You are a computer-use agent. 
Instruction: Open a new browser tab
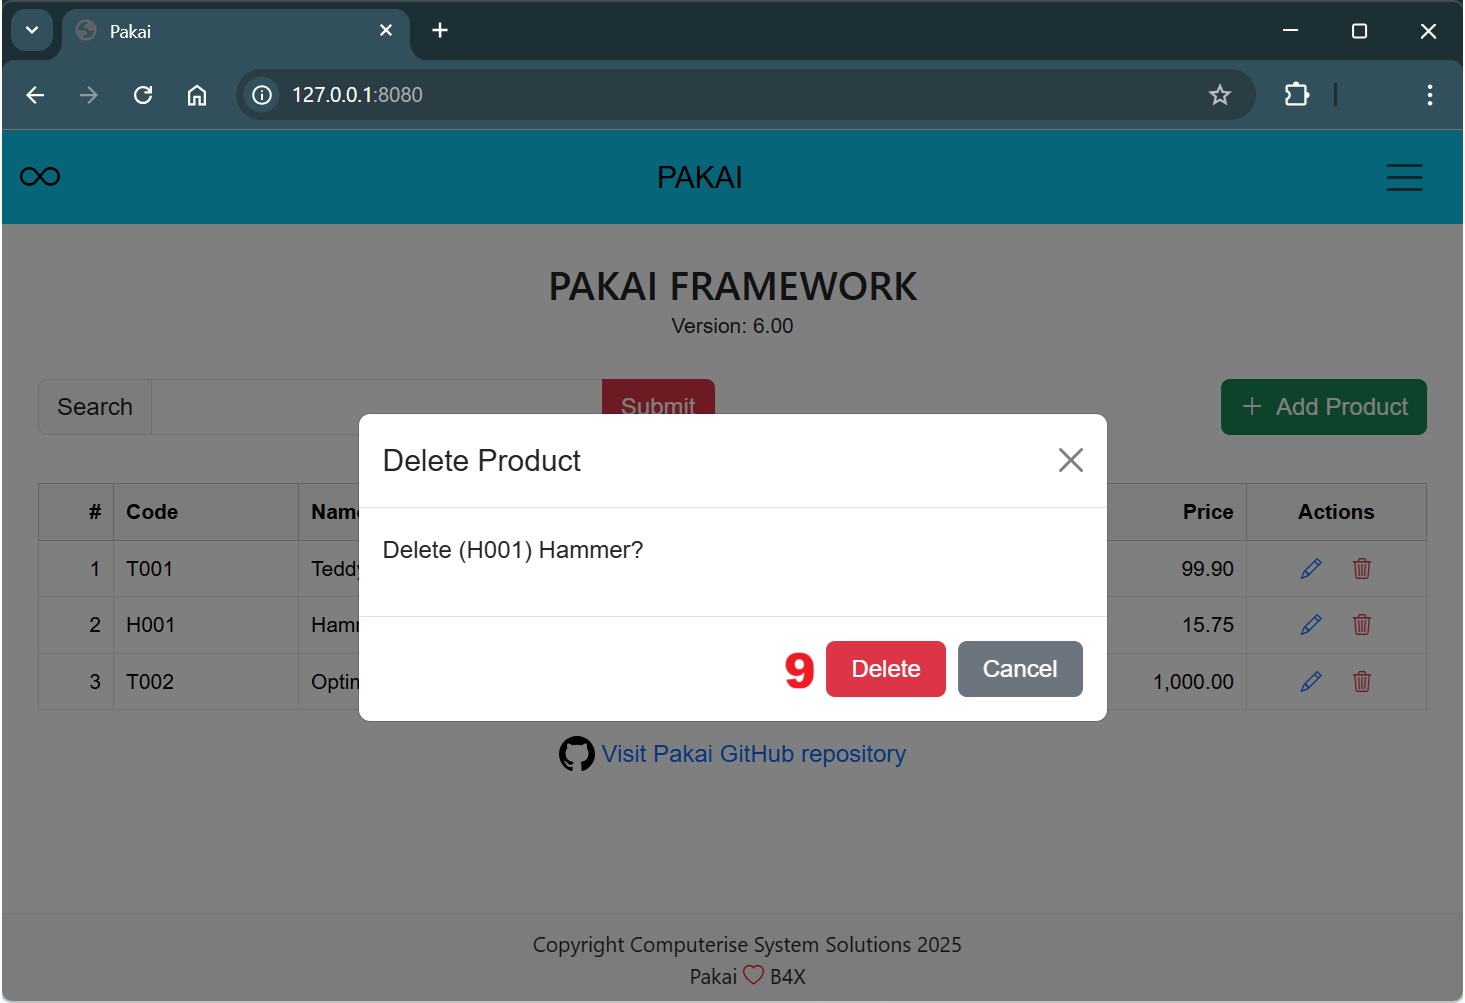(440, 31)
